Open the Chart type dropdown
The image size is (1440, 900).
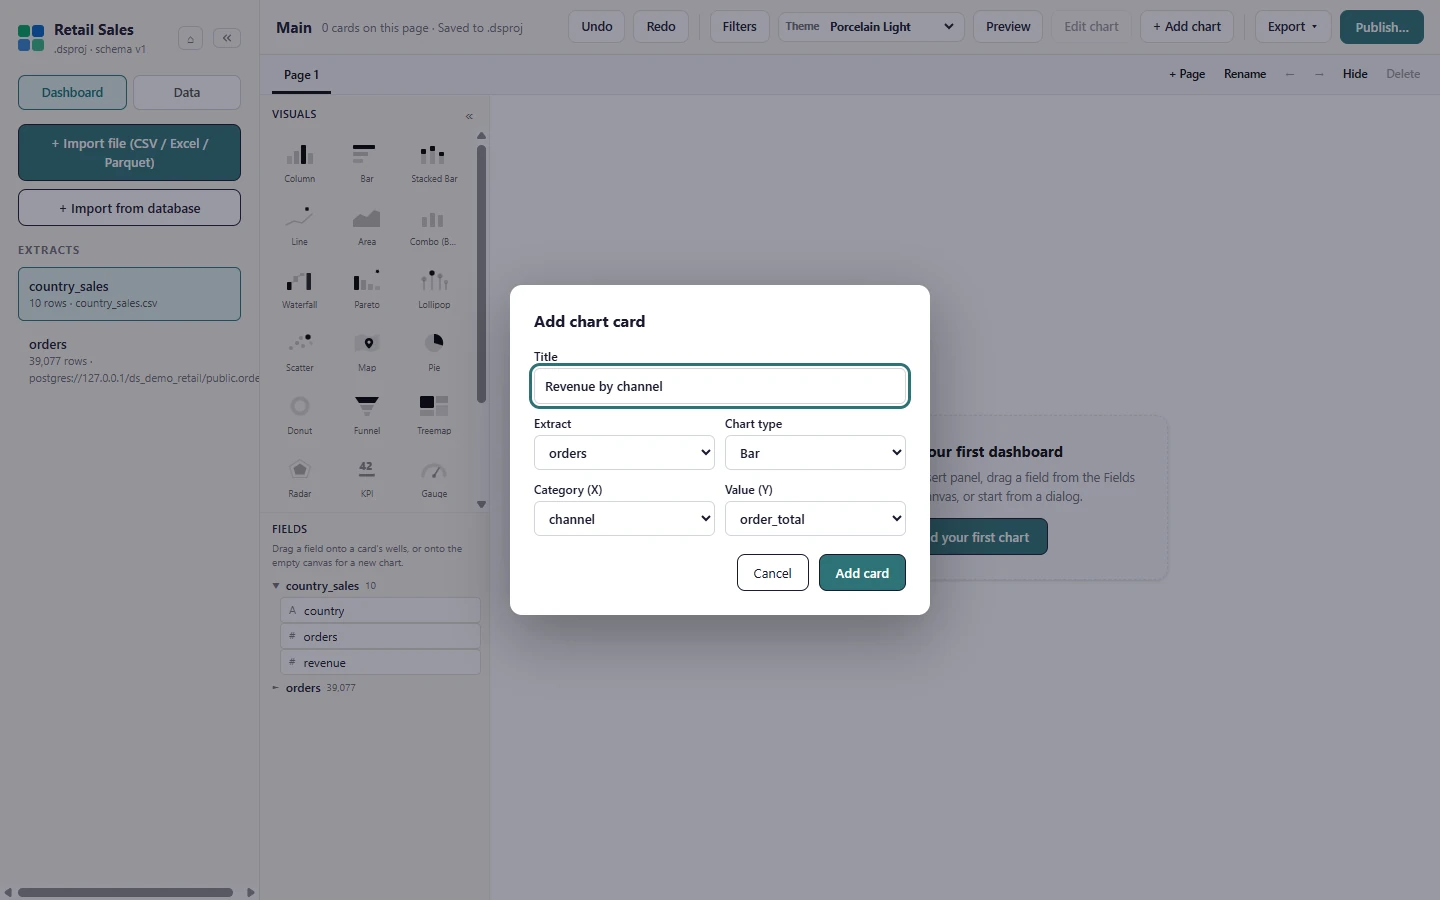[815, 453]
